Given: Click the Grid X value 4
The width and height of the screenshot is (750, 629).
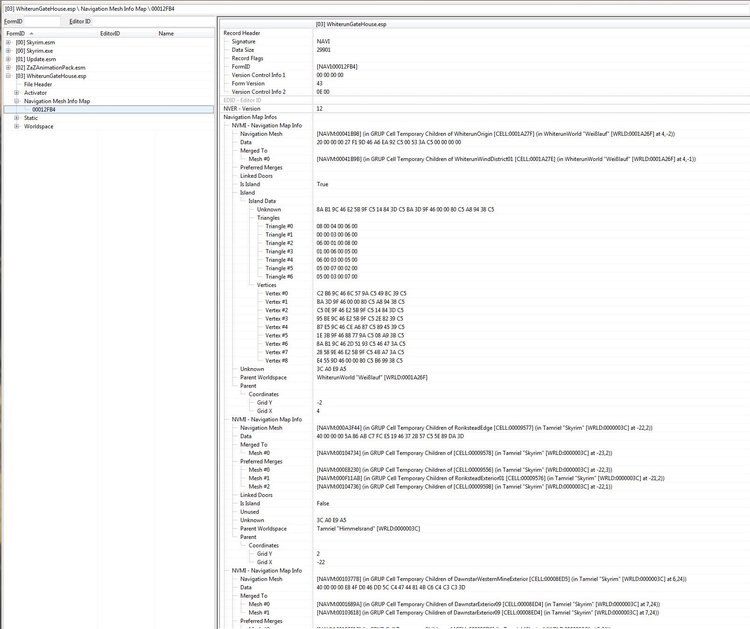Looking at the screenshot, I should 318,411.
